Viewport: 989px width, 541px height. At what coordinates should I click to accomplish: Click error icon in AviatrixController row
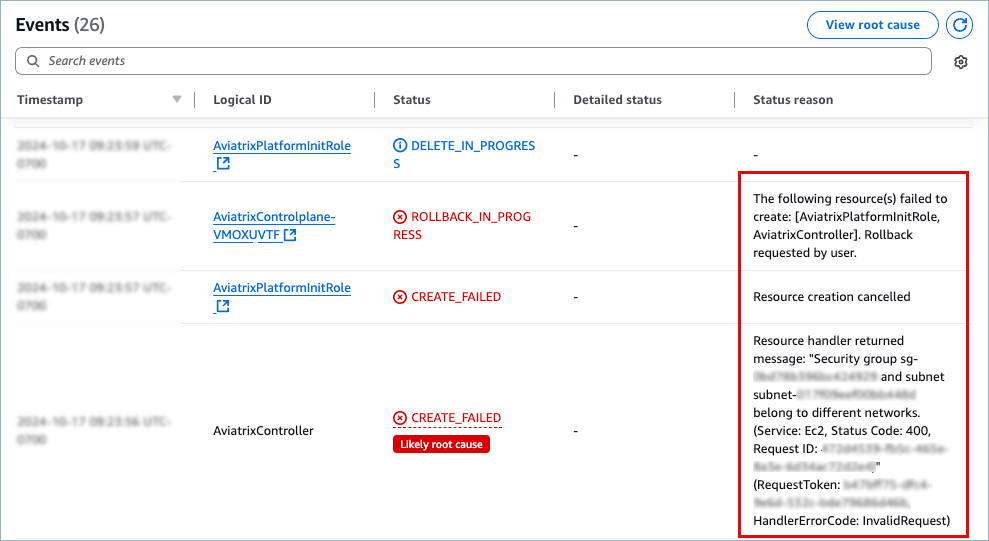400,418
